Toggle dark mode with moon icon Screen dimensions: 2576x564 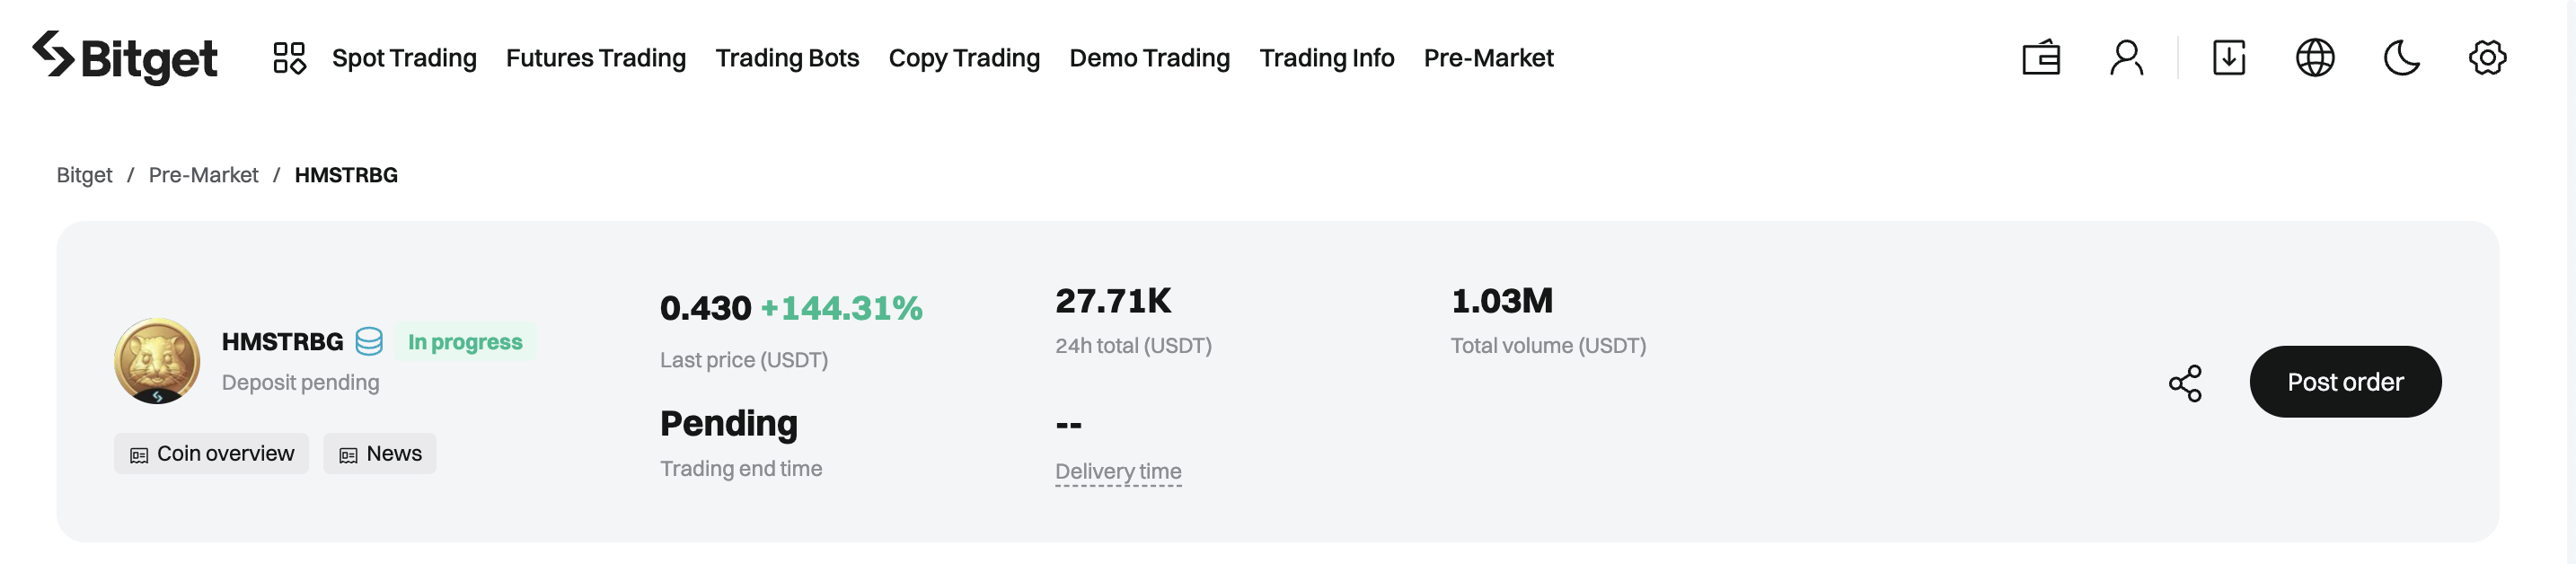[x=2401, y=58]
